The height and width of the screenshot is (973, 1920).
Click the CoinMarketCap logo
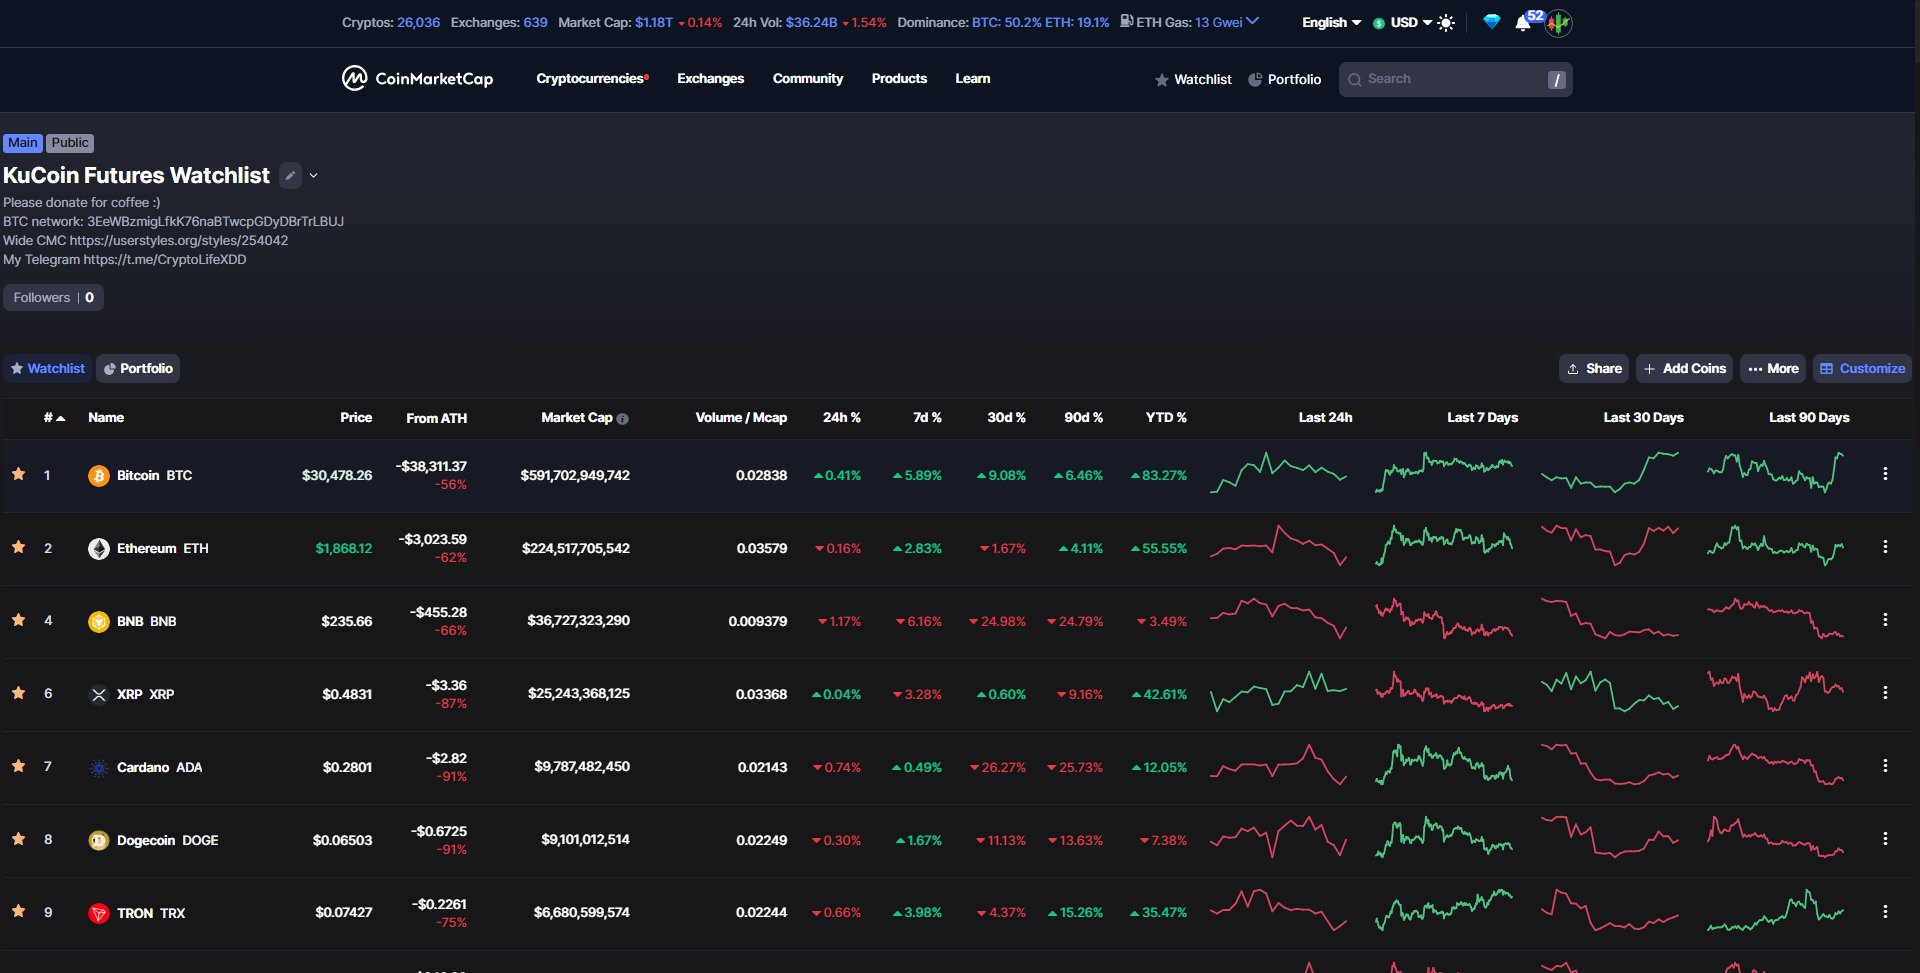[417, 78]
